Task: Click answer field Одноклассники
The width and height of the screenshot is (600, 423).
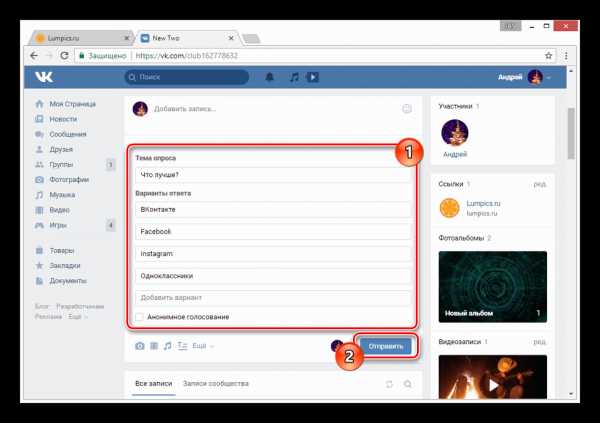Action: tap(273, 276)
